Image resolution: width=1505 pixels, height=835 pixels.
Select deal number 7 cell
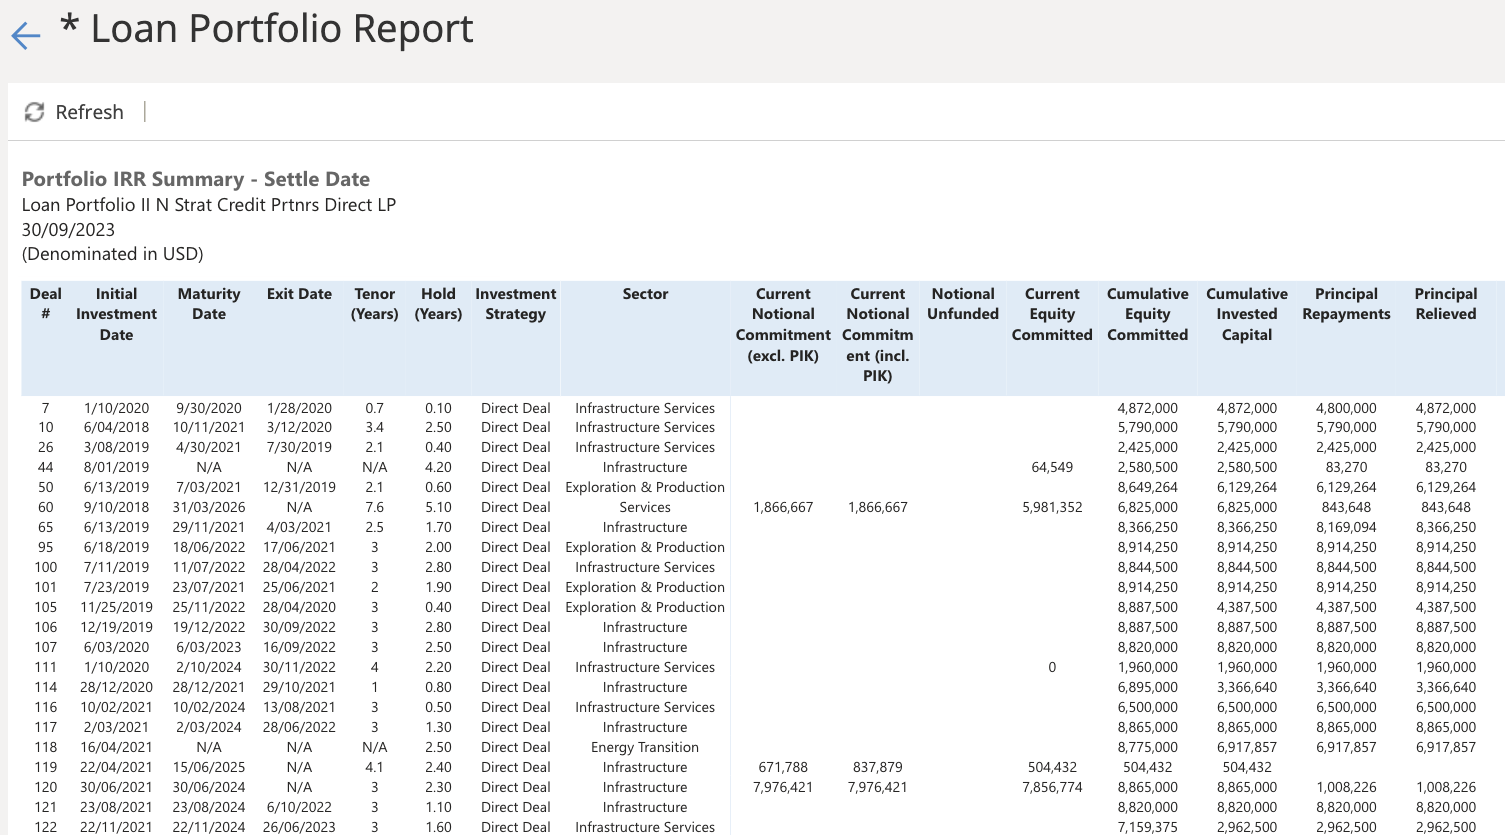45,408
